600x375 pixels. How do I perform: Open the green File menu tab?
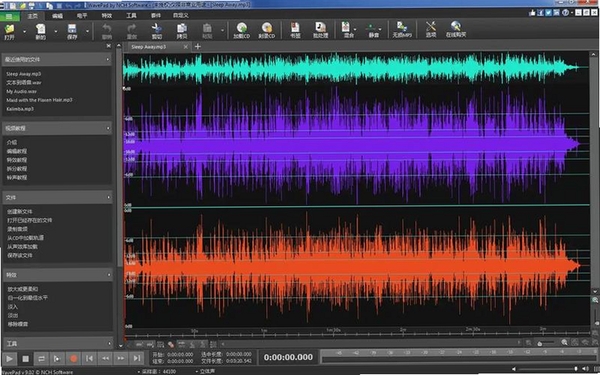9,16
